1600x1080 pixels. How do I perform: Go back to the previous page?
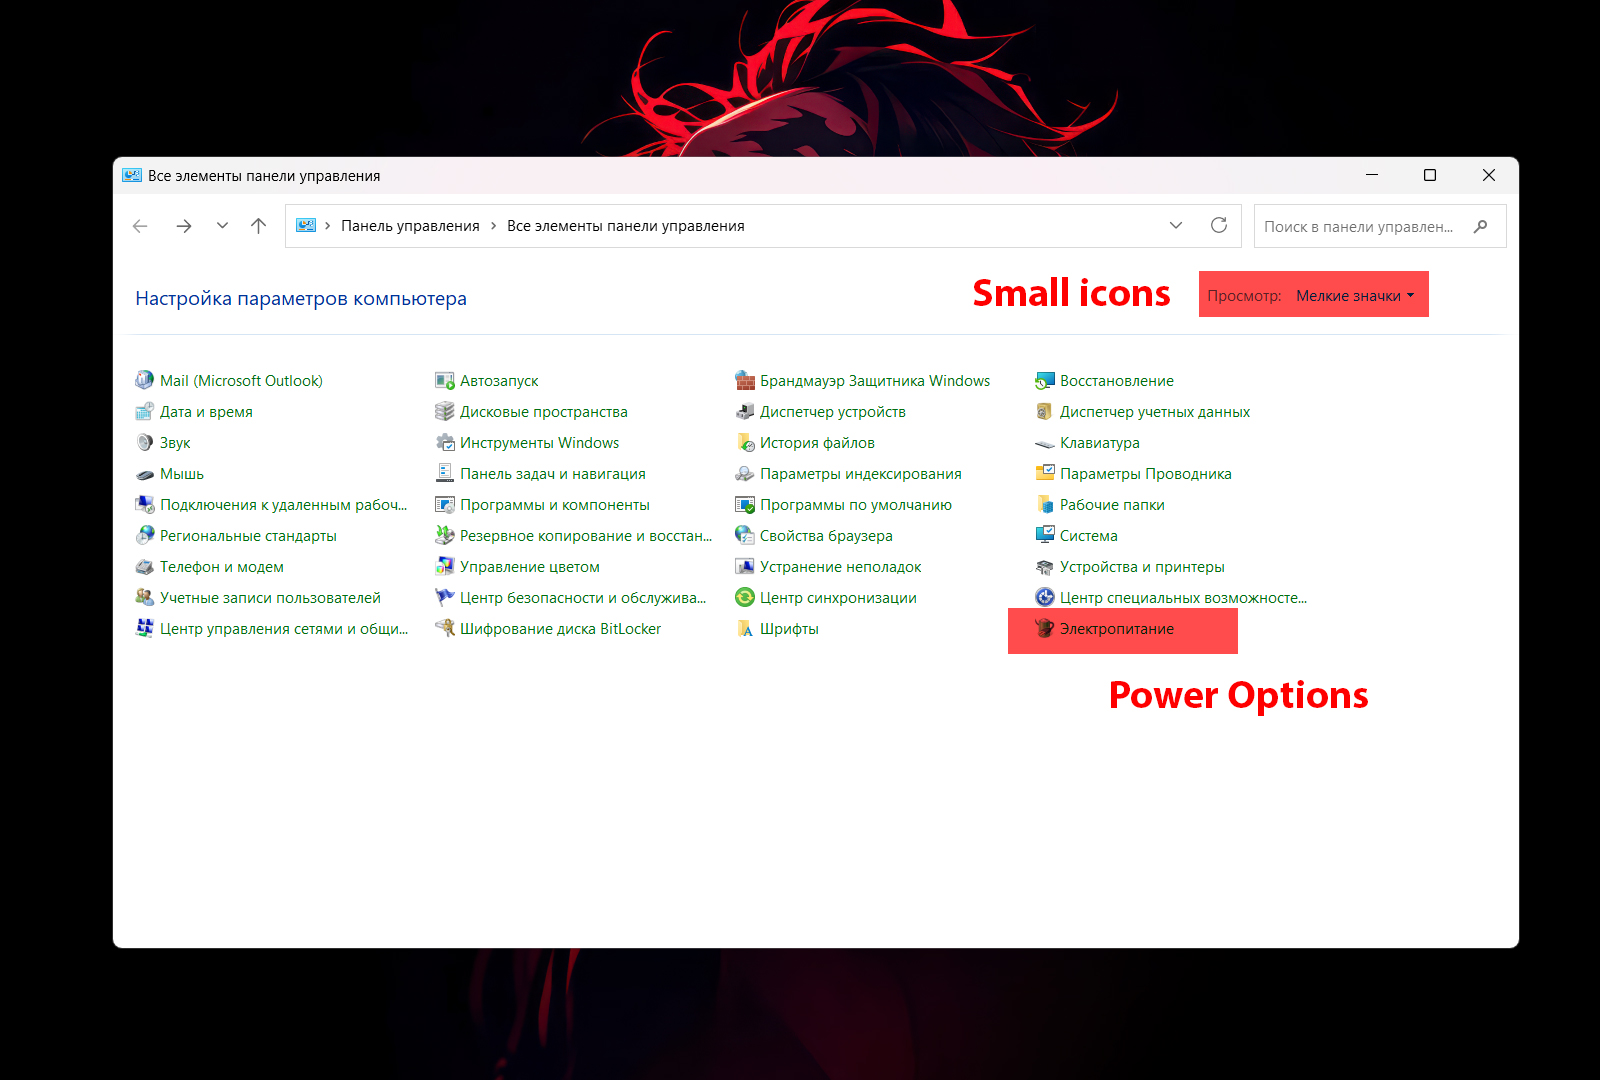coord(140,226)
